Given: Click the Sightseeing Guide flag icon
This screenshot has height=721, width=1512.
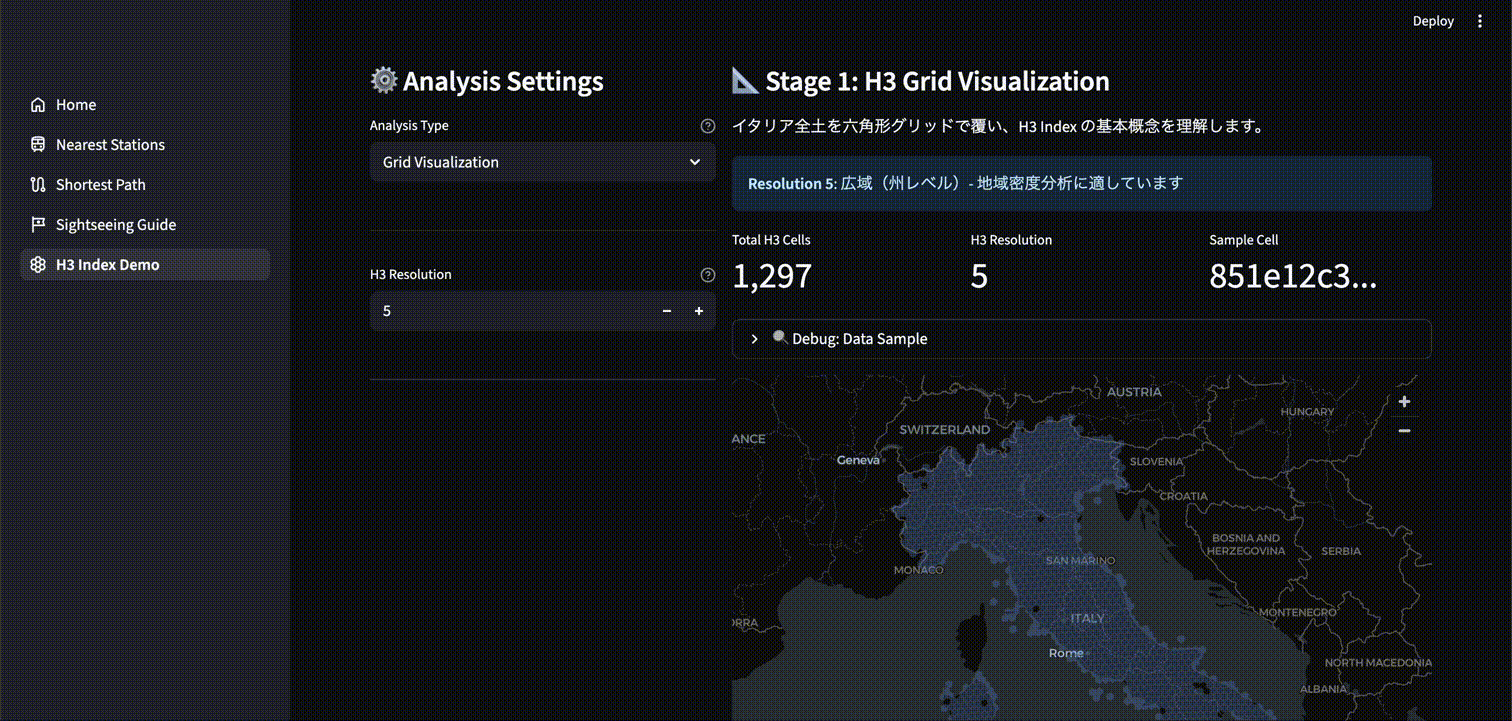Looking at the screenshot, I should [38, 225].
